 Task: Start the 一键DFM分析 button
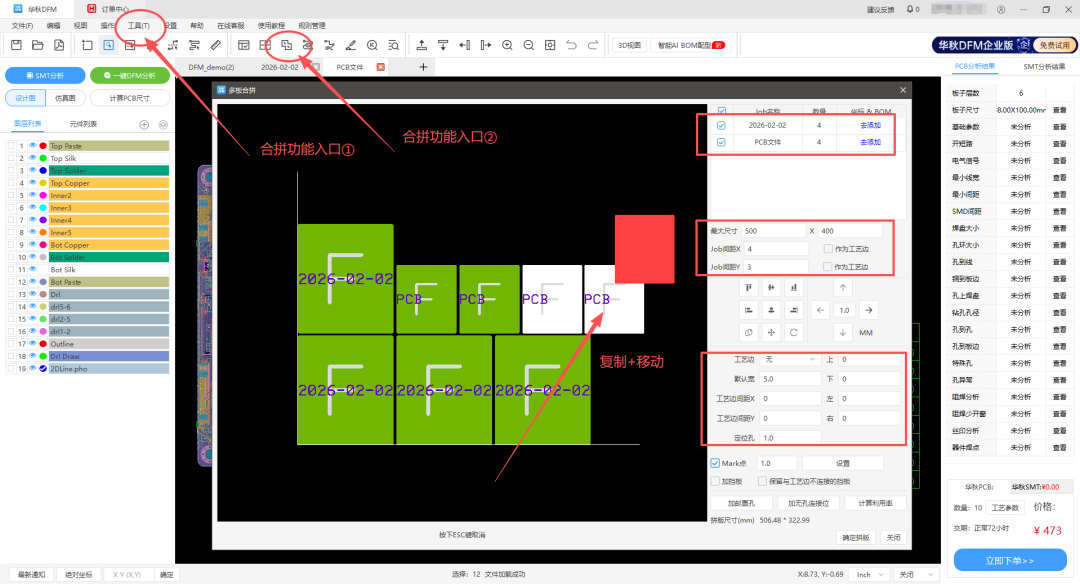[x=129, y=75]
